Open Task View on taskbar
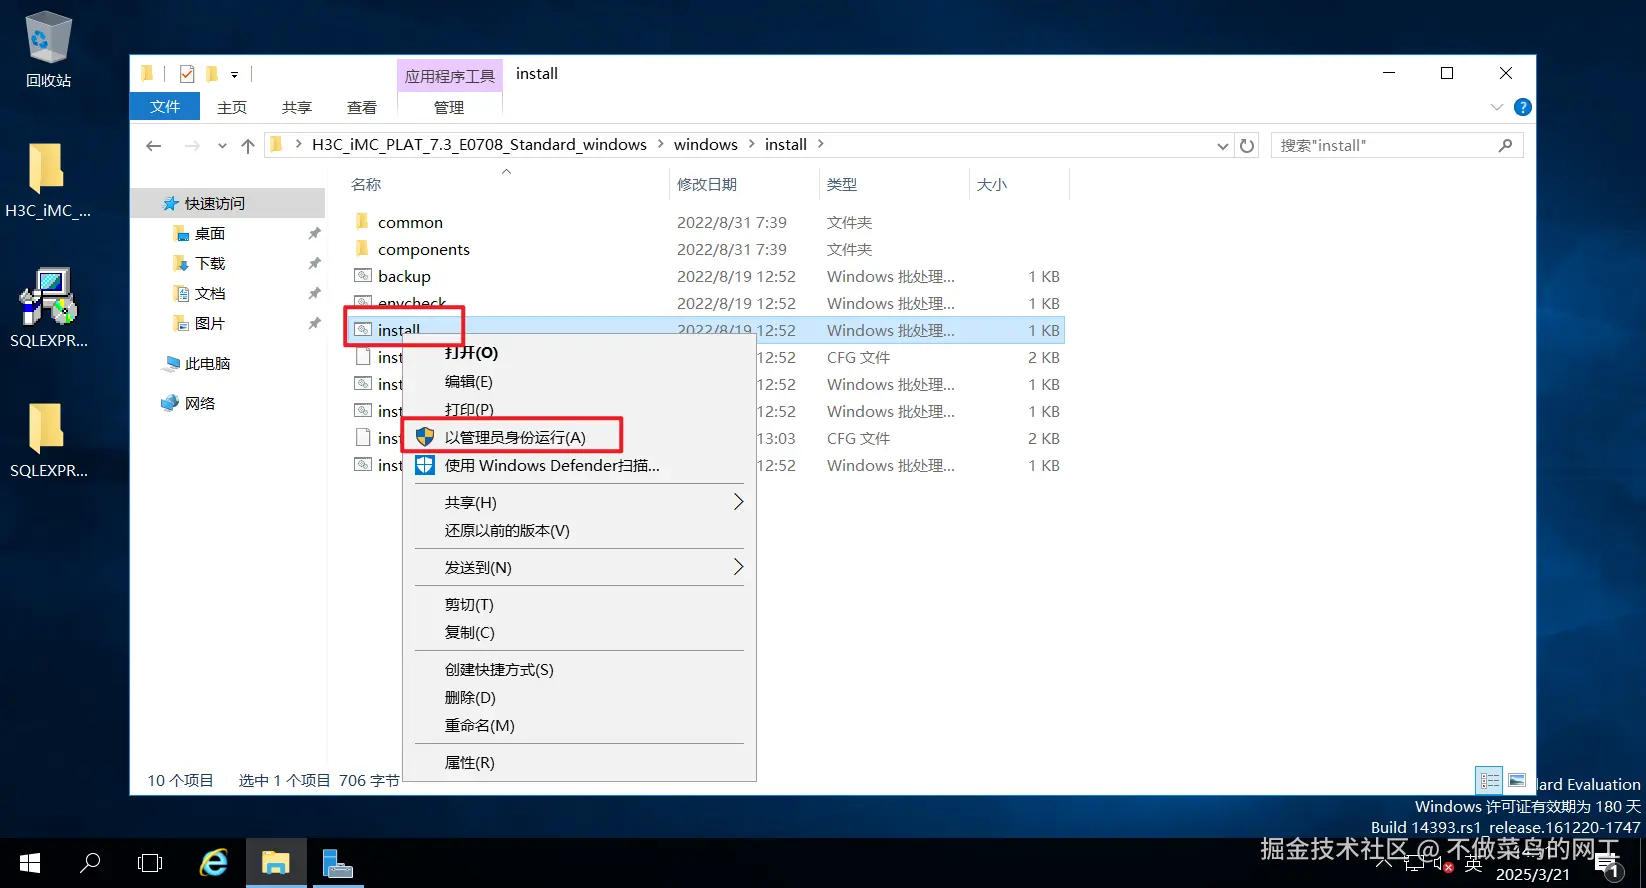1646x888 pixels. [150, 863]
